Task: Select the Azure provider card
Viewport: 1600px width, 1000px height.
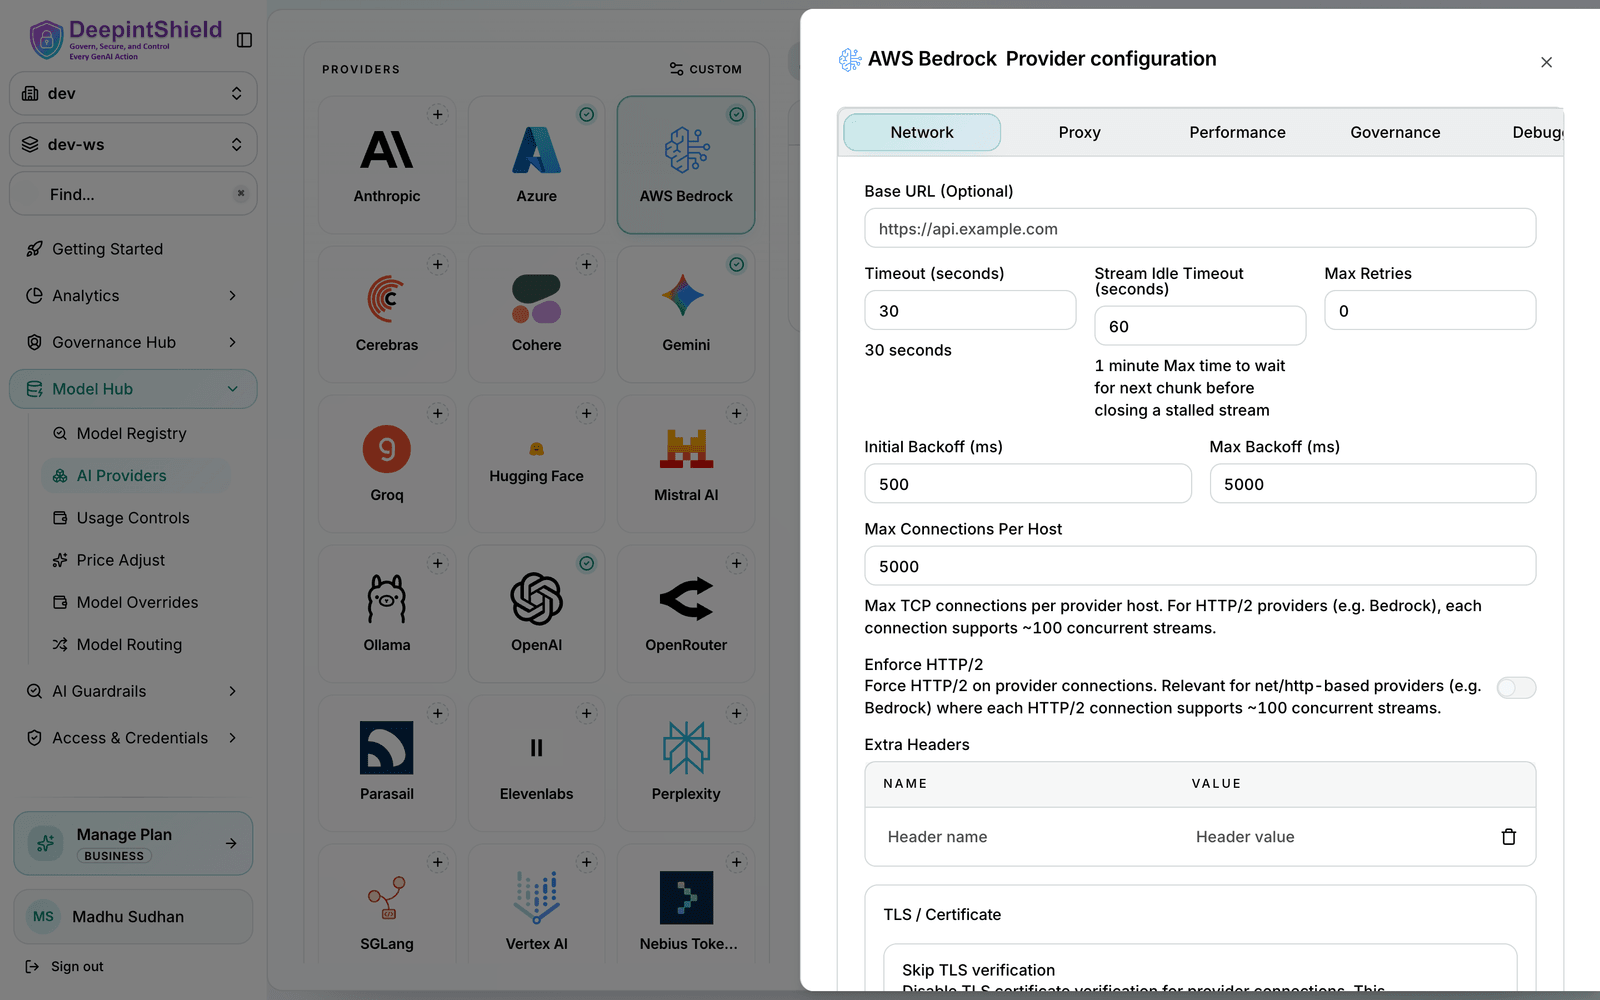Action: (x=536, y=165)
